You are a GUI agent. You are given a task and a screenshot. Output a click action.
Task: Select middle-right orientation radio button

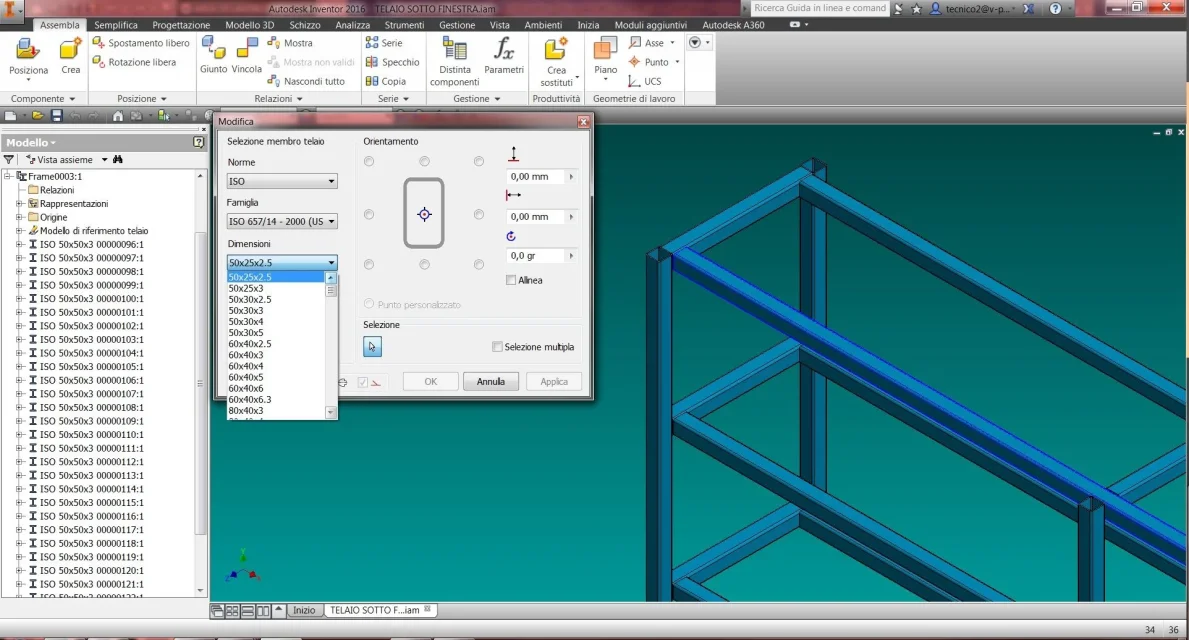point(478,215)
